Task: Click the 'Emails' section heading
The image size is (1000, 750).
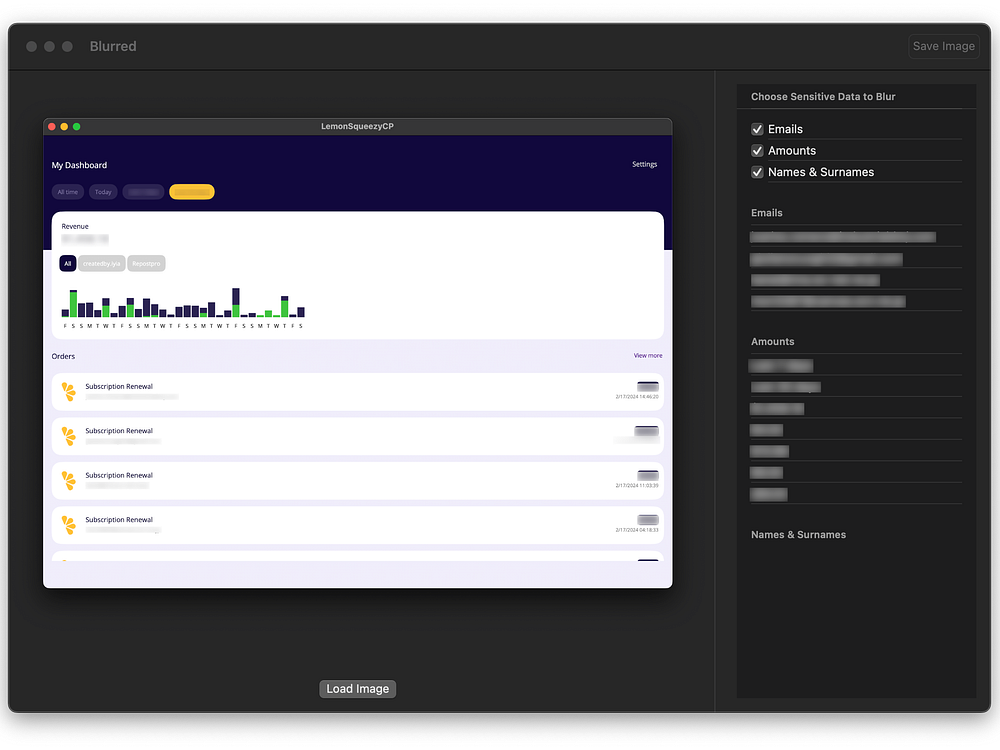Action: point(766,213)
